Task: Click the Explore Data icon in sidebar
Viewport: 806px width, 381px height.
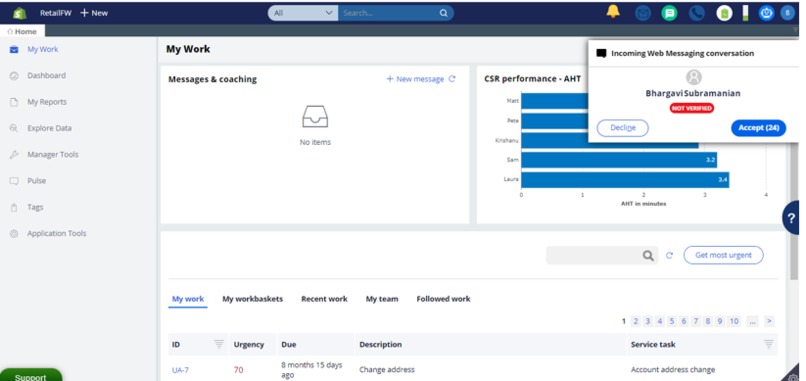Action: (14, 129)
